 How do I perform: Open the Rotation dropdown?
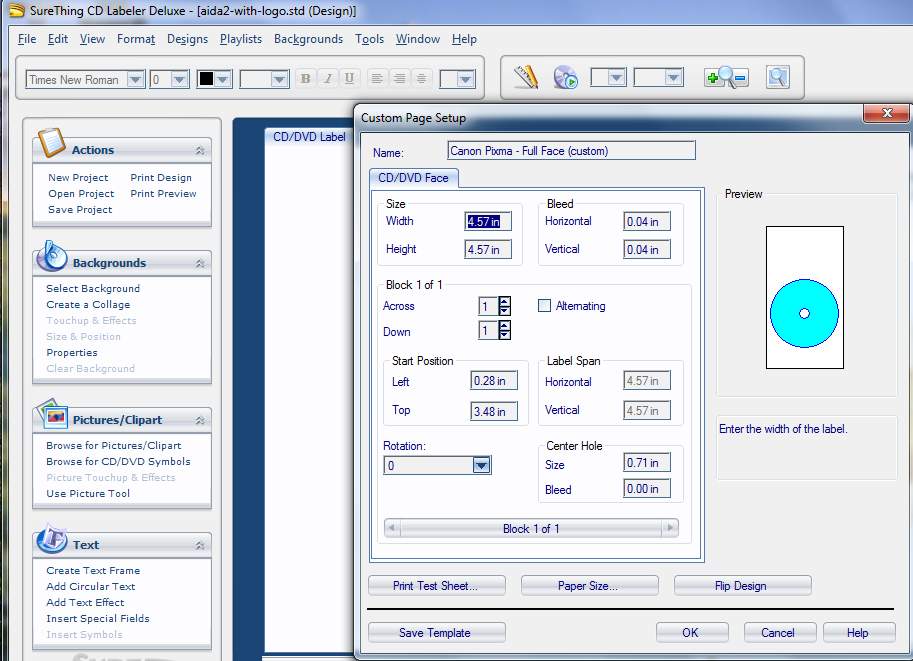coord(481,466)
